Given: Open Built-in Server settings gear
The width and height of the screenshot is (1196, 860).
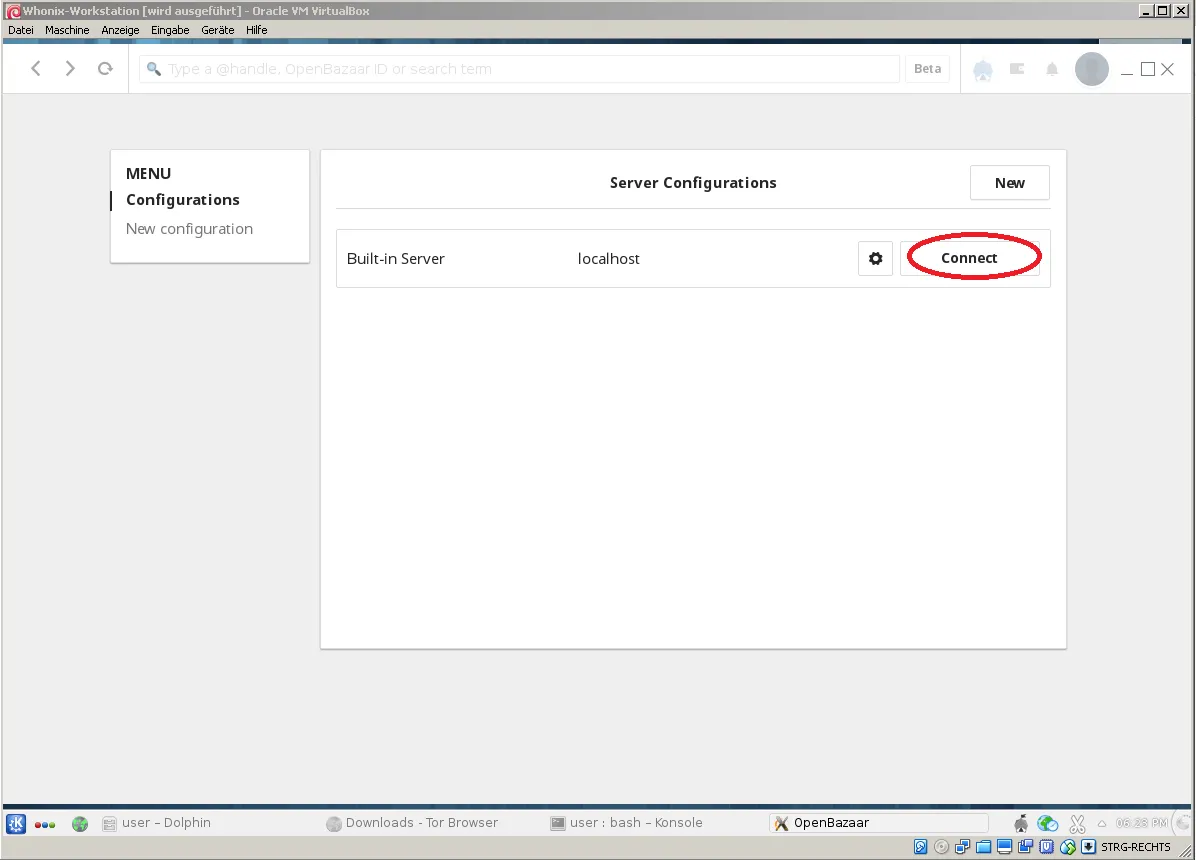Looking at the screenshot, I should point(875,259).
